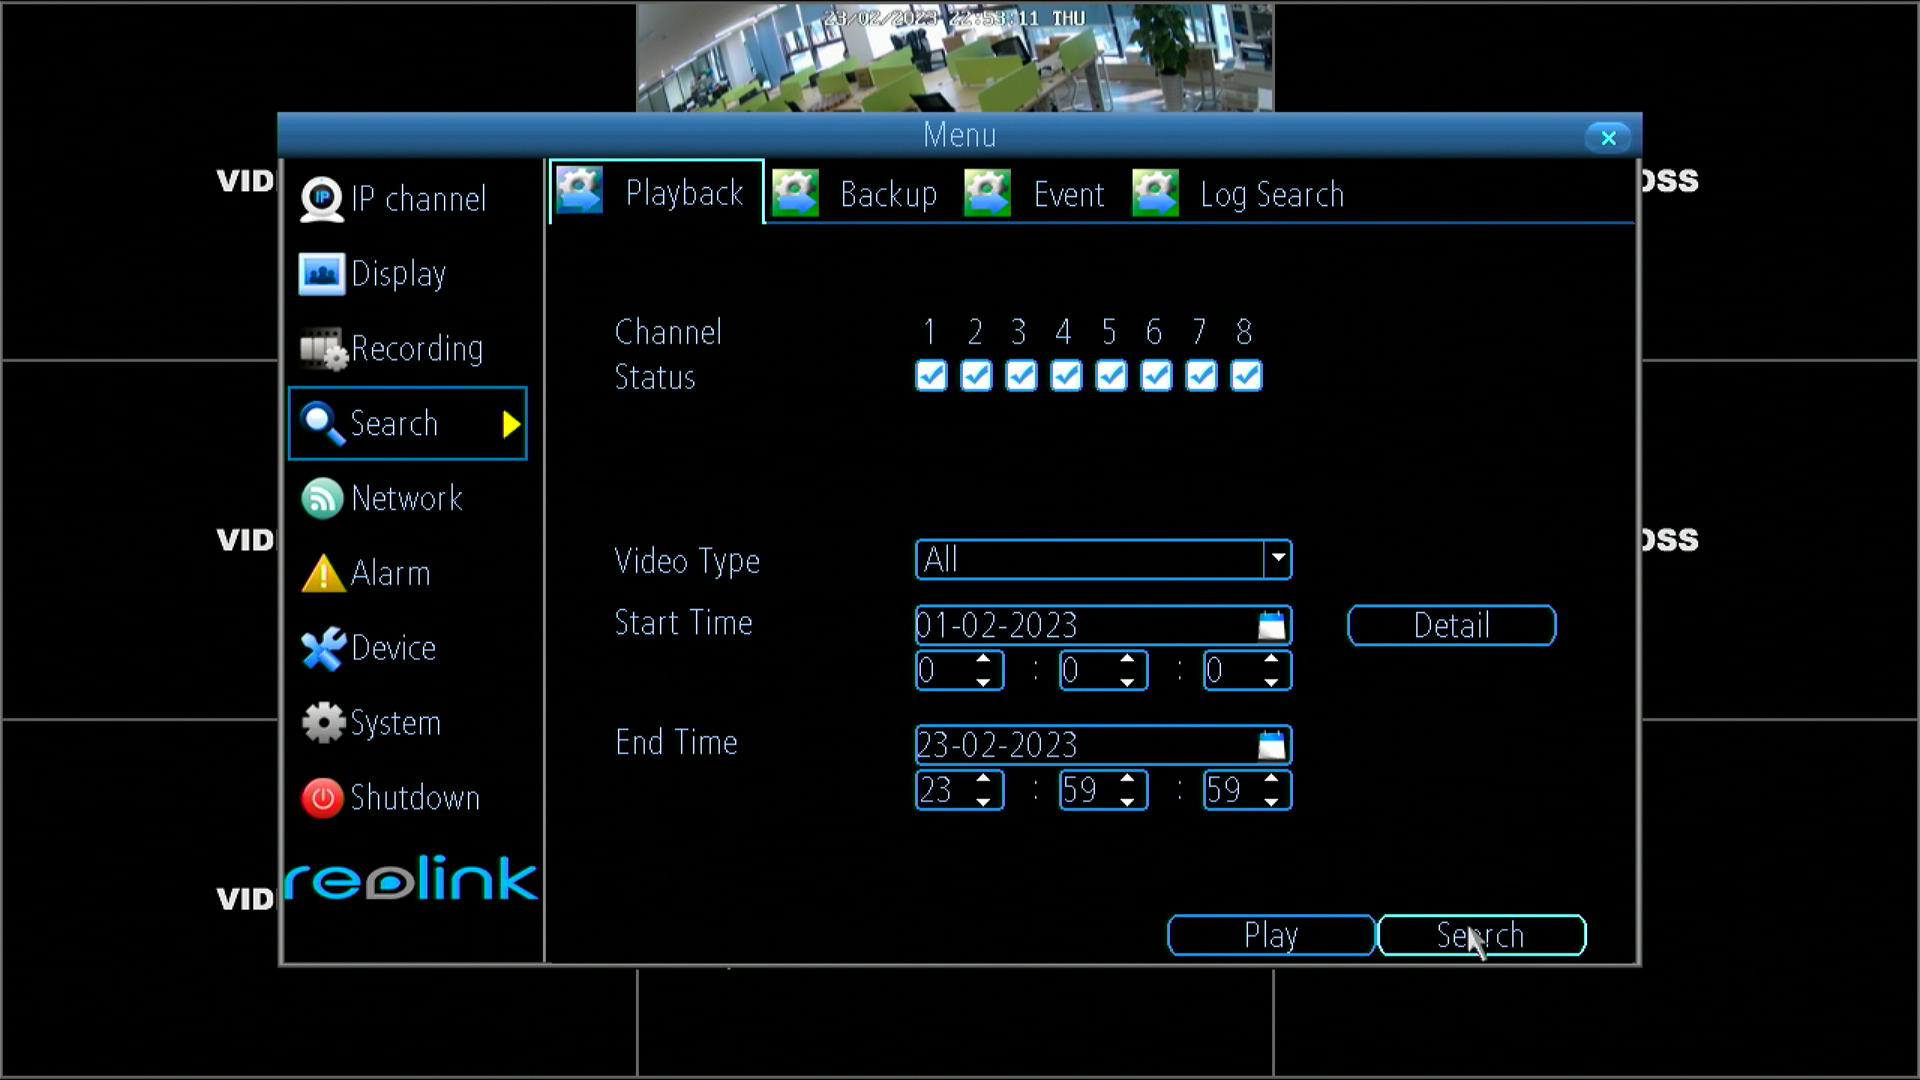This screenshot has height=1080, width=1920.
Task: Uncheck channel 1 status checkbox
Action: point(930,377)
